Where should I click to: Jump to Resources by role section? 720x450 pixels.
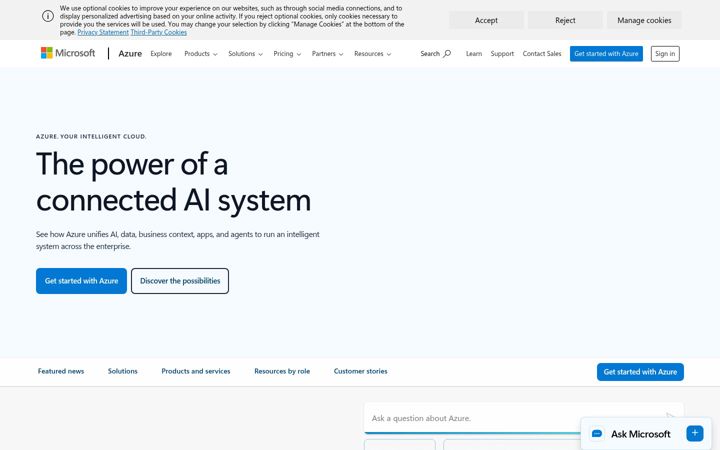coord(282,371)
